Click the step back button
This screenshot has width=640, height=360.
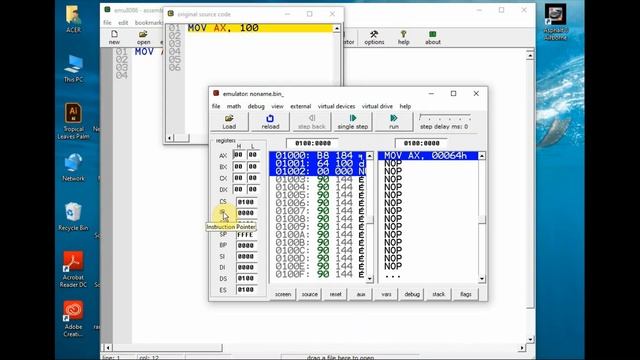click(x=311, y=122)
